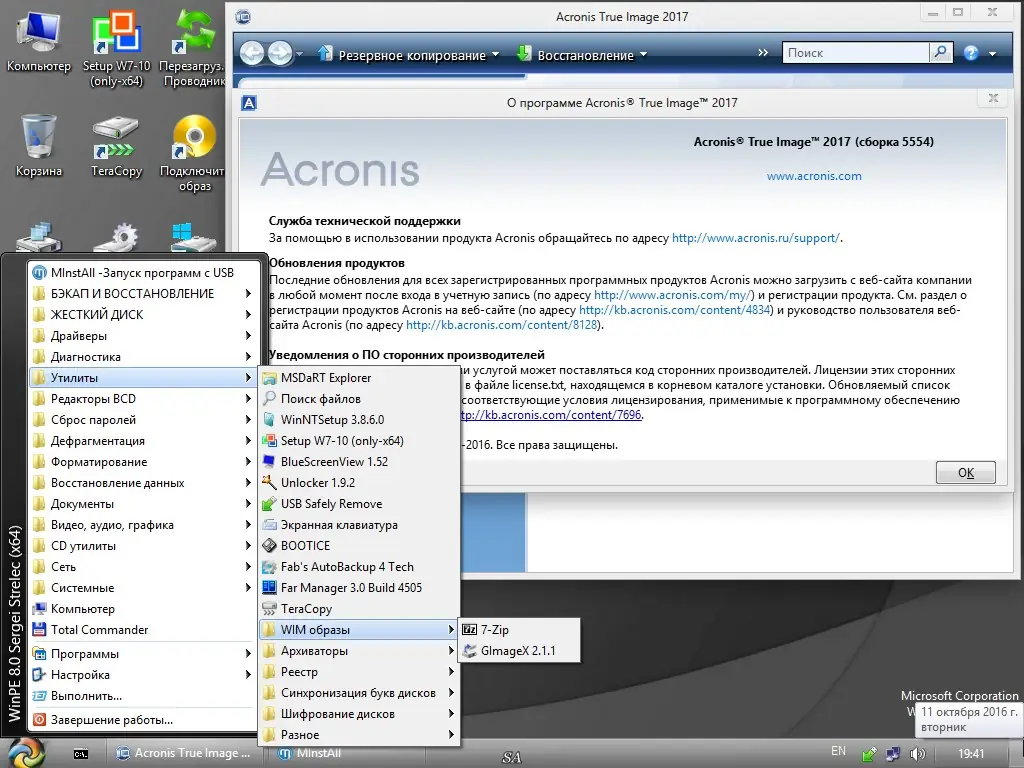This screenshot has width=1024, height=768.
Task: Open the www.acronis.com link
Action: click(814, 176)
